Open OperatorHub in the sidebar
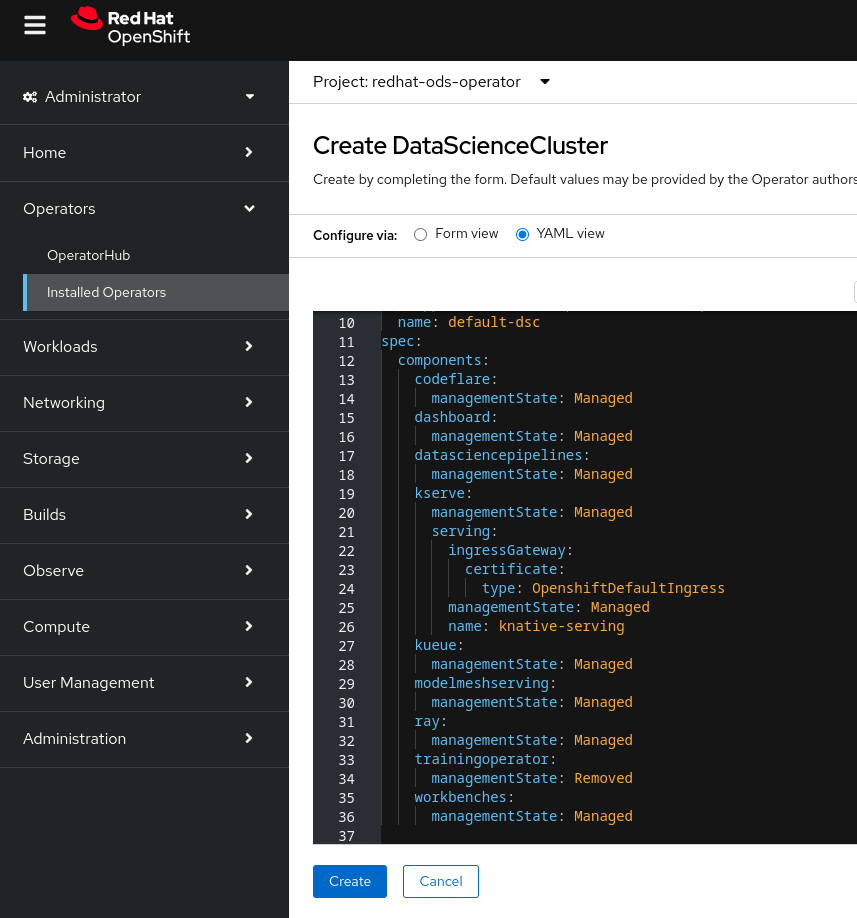This screenshot has width=857, height=918. (x=89, y=256)
